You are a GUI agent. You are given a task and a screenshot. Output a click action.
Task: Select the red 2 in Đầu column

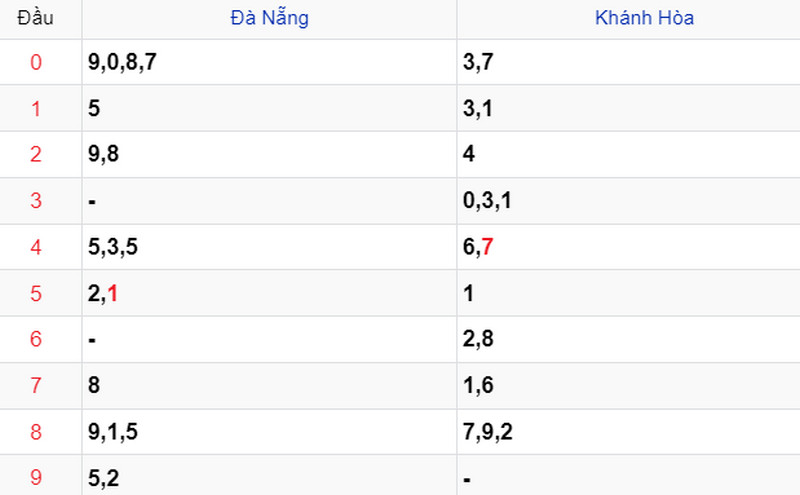click(36, 154)
